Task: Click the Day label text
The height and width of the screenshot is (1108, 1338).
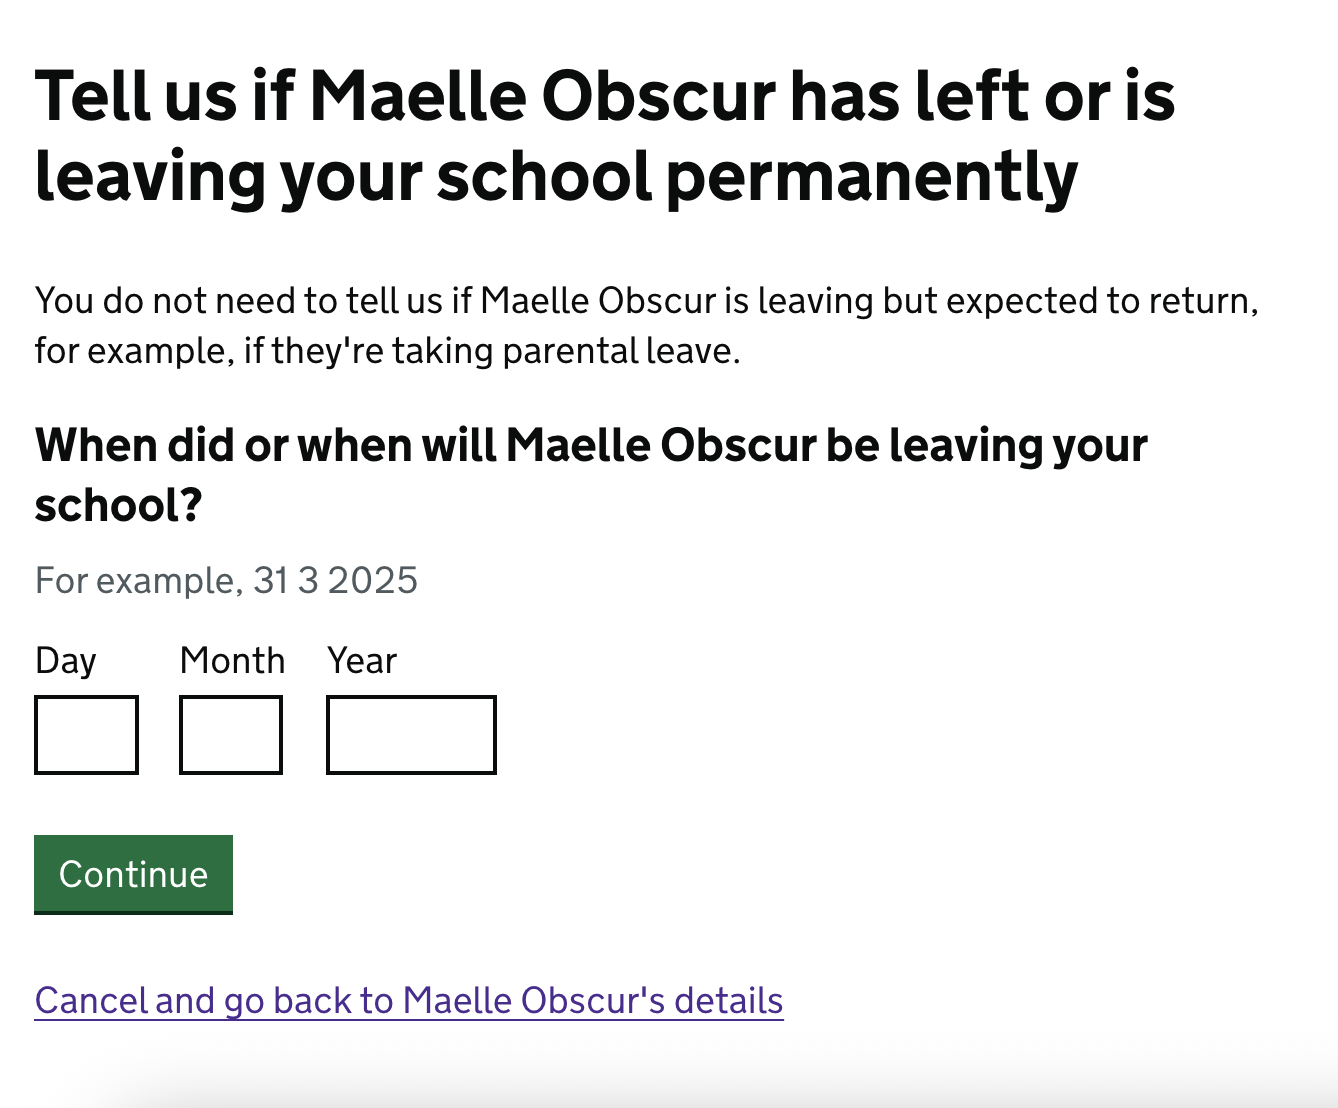Action: [66, 661]
